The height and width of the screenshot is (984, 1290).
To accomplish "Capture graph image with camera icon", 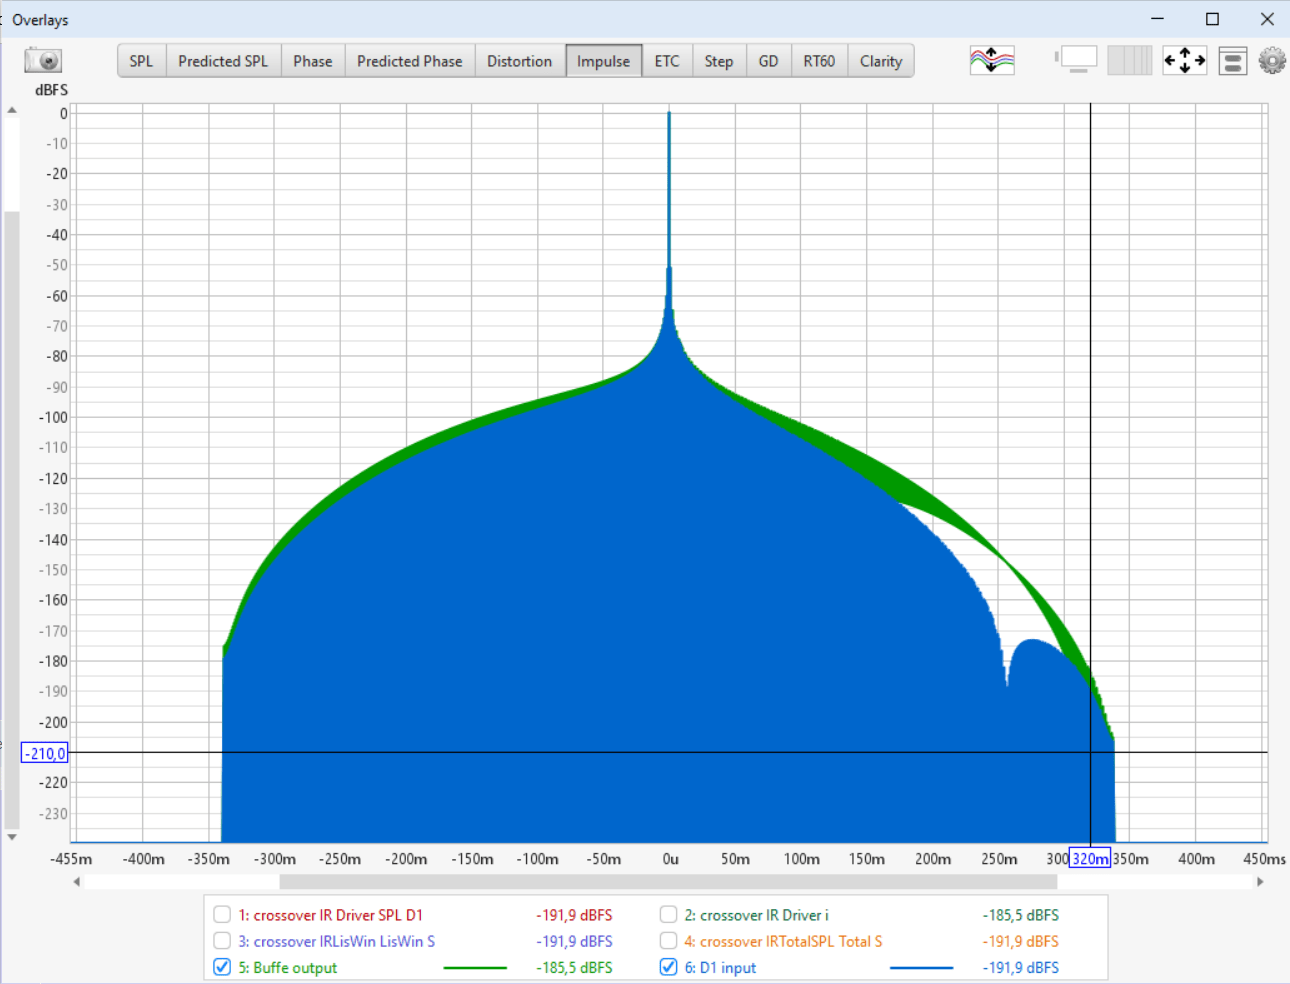I will (x=43, y=60).
